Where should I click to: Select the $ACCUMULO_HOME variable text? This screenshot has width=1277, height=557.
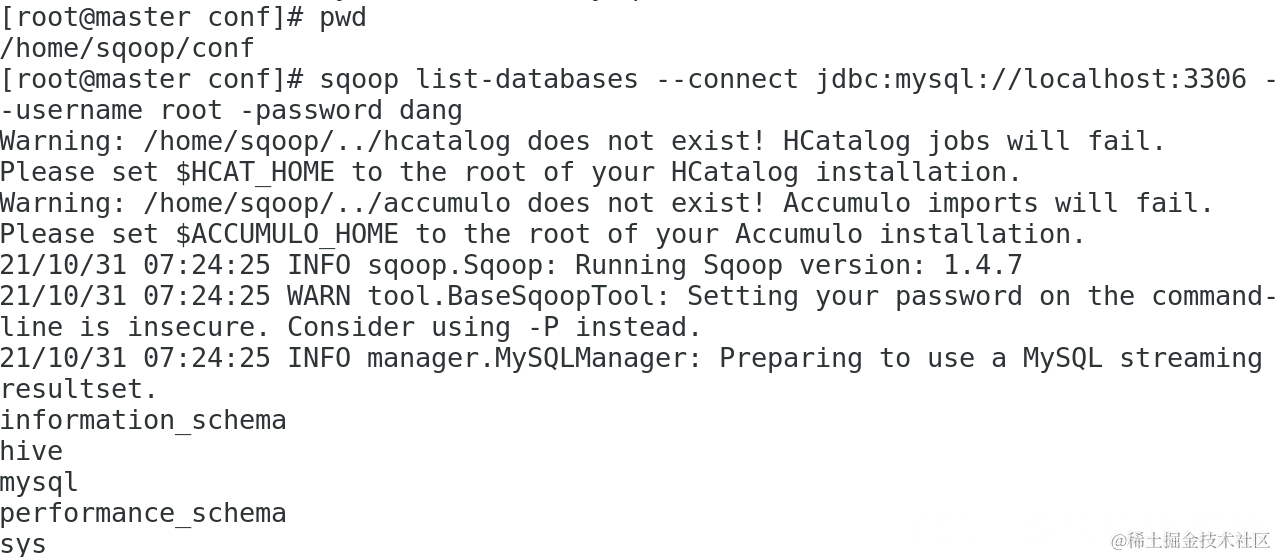(x=287, y=234)
